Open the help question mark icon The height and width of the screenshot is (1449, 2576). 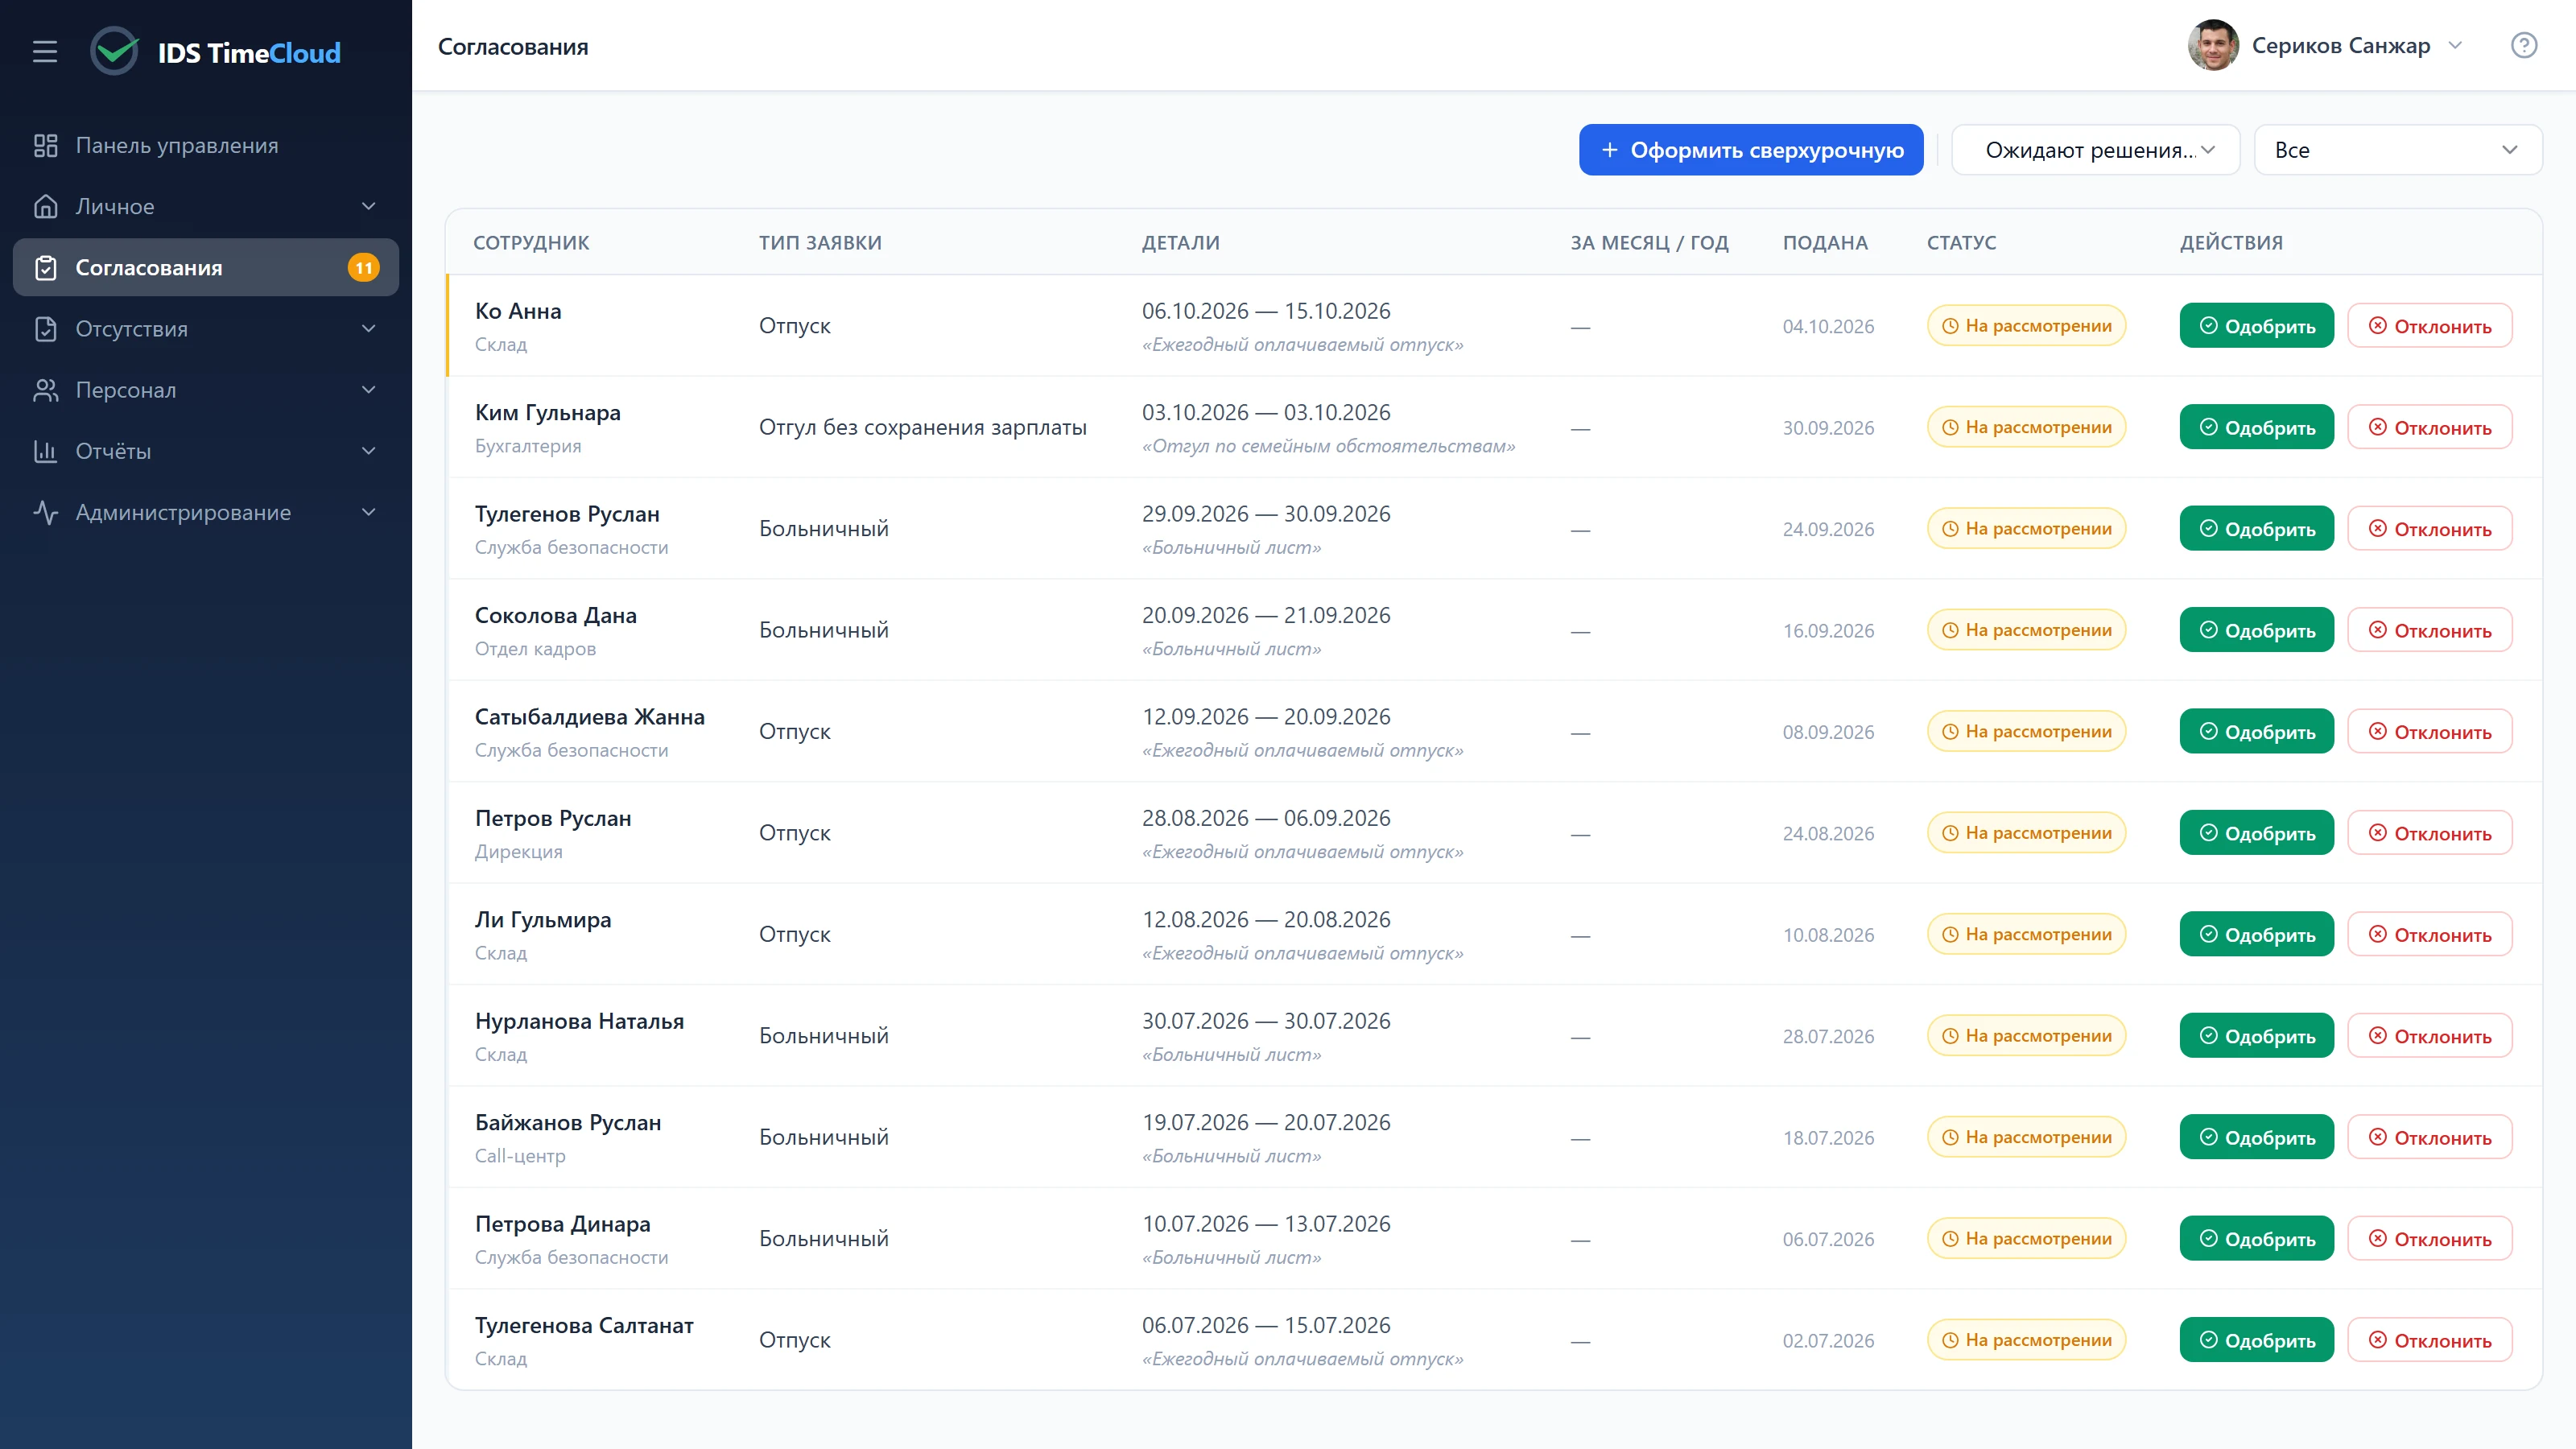[2524, 46]
